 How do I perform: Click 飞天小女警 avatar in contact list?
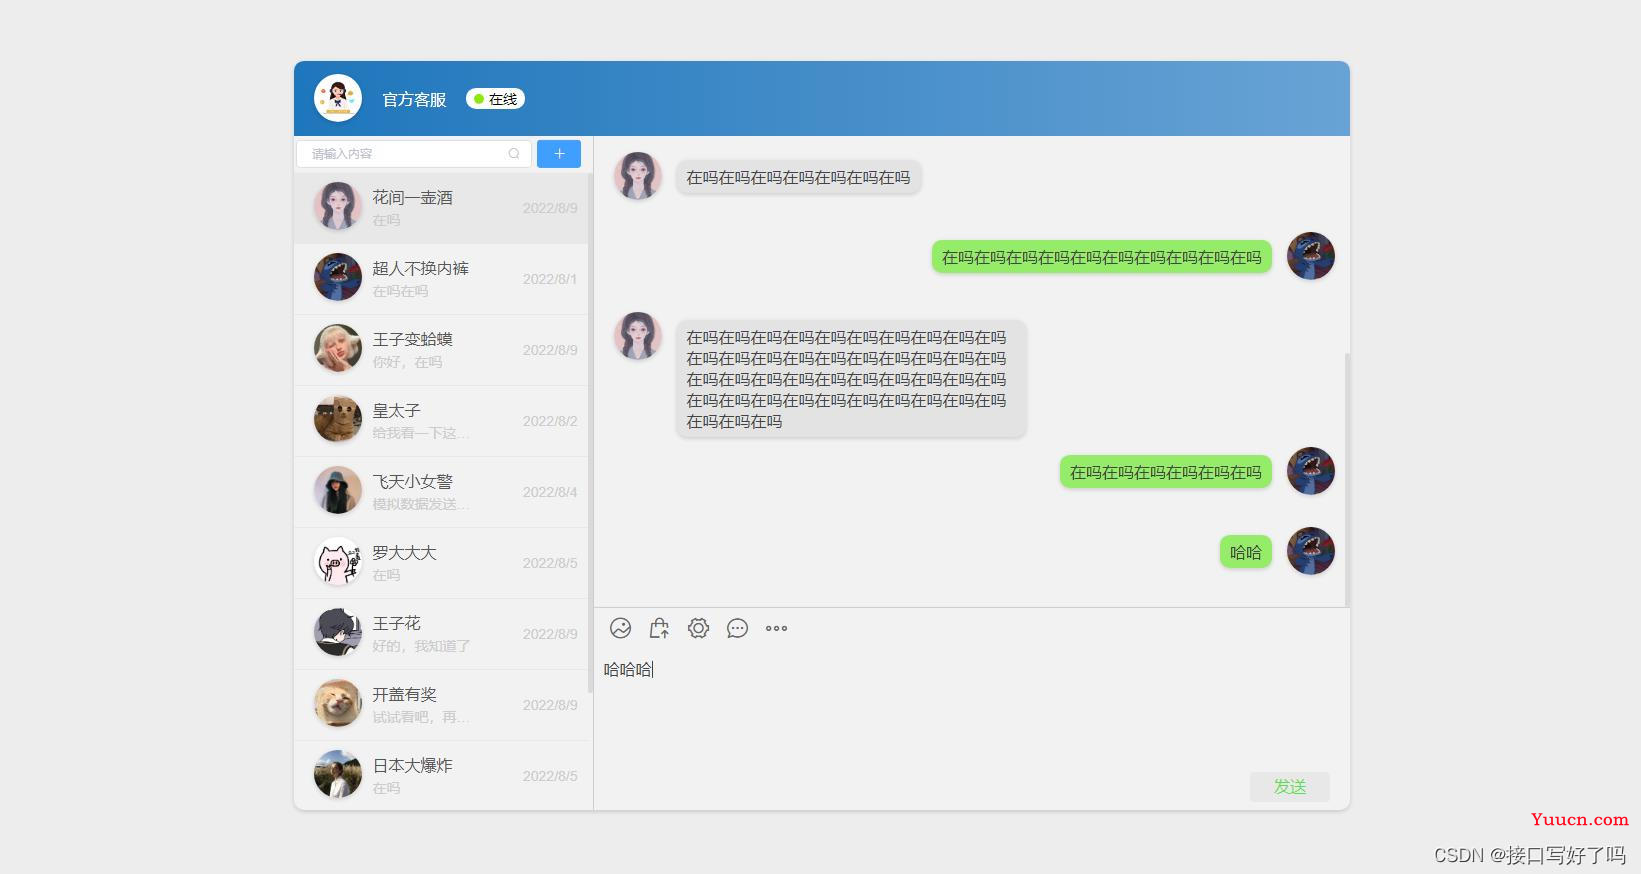coord(338,490)
